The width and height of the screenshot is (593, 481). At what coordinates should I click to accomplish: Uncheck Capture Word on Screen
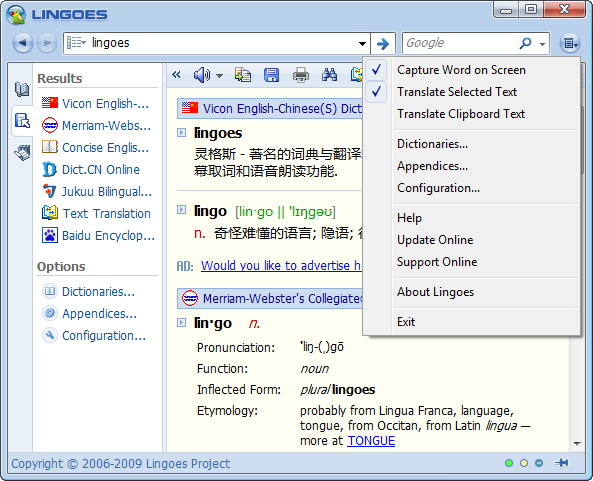coord(461,70)
